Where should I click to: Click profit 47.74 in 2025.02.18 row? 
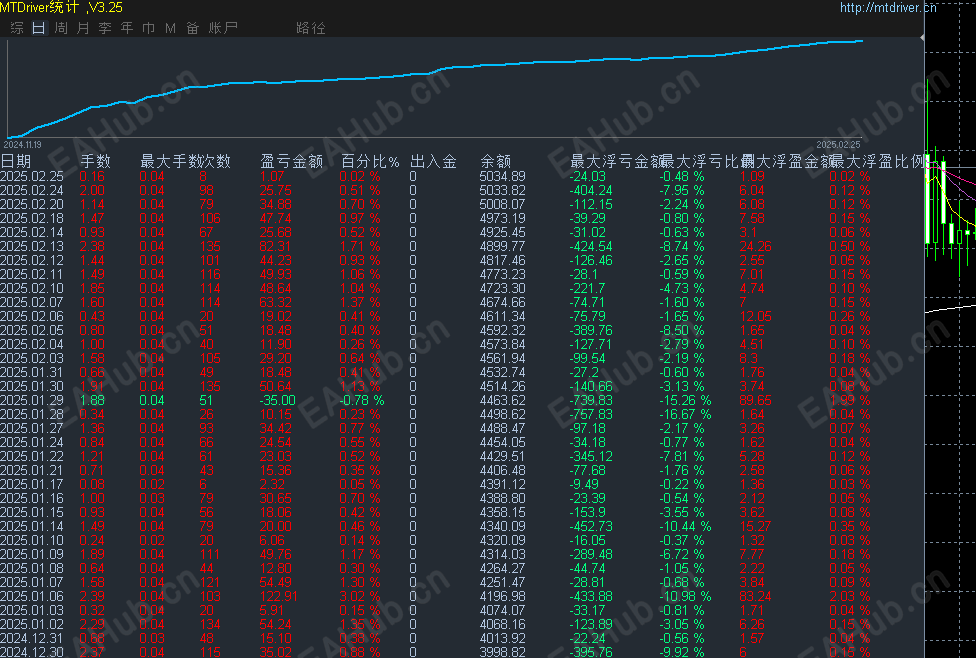pyautogui.click(x=275, y=219)
